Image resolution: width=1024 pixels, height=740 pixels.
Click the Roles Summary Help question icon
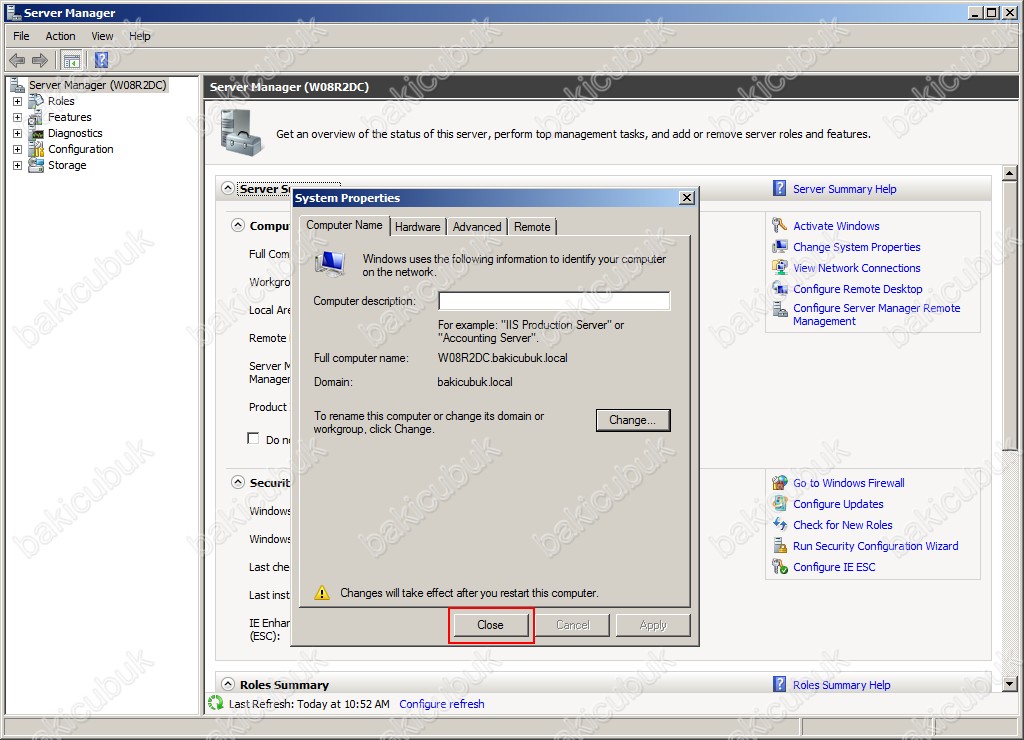[779, 684]
